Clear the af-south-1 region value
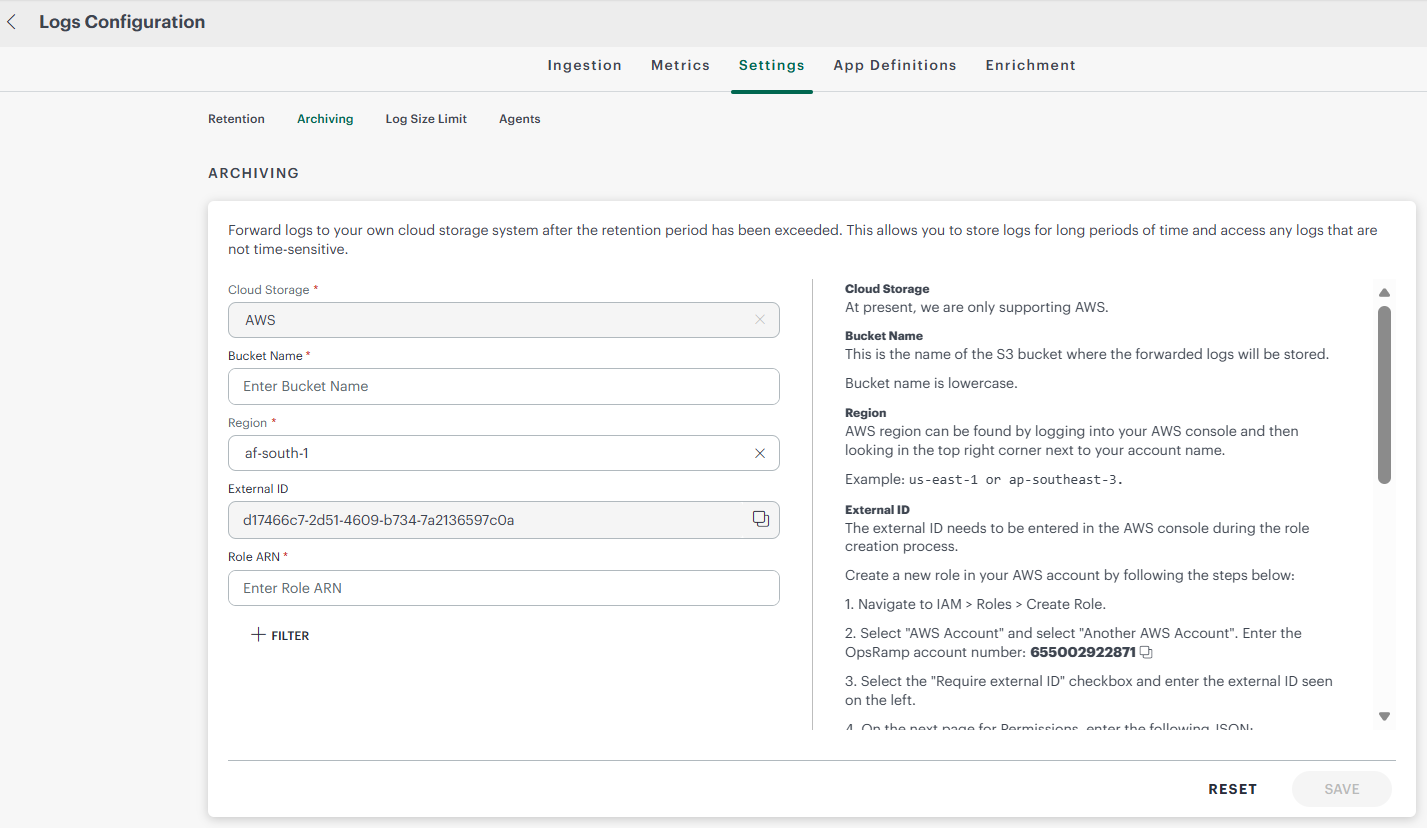 pos(759,453)
